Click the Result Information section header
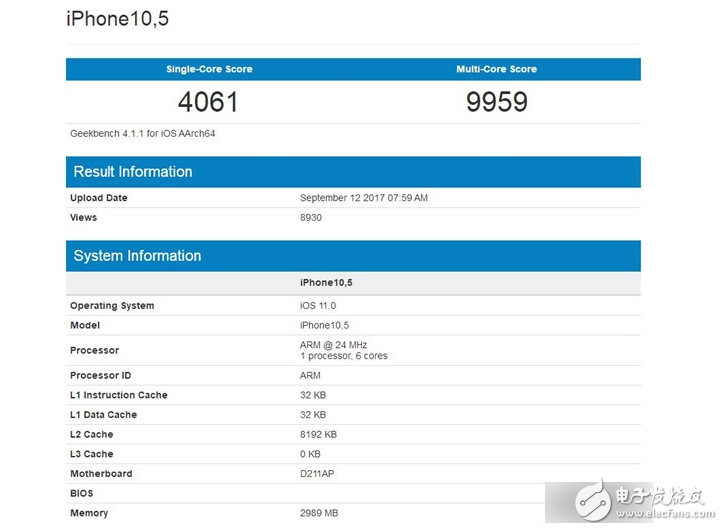723x530 pixels. [x=132, y=172]
